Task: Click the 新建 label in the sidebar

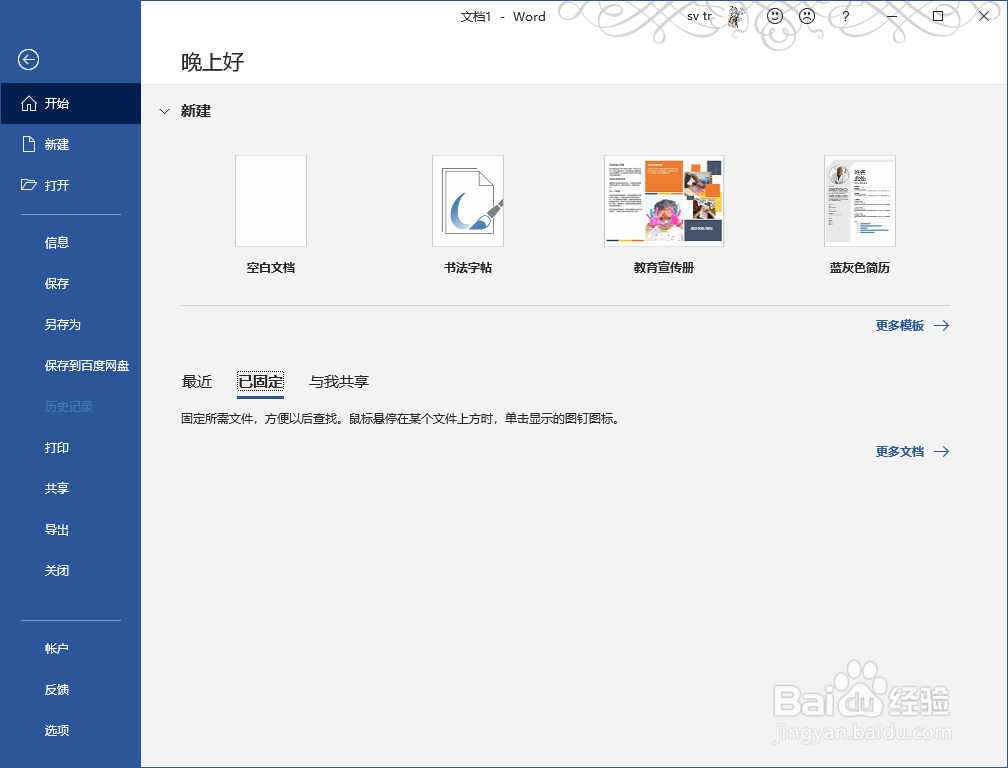Action: point(57,145)
